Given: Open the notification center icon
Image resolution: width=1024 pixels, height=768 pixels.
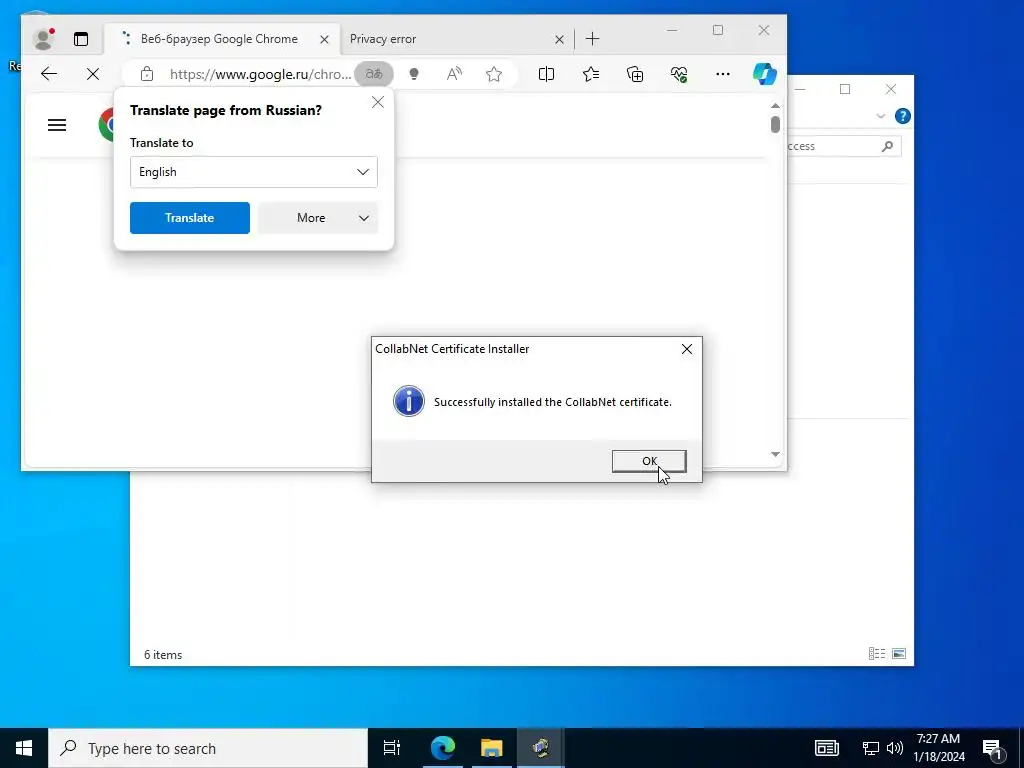Looking at the screenshot, I should tap(993, 749).
